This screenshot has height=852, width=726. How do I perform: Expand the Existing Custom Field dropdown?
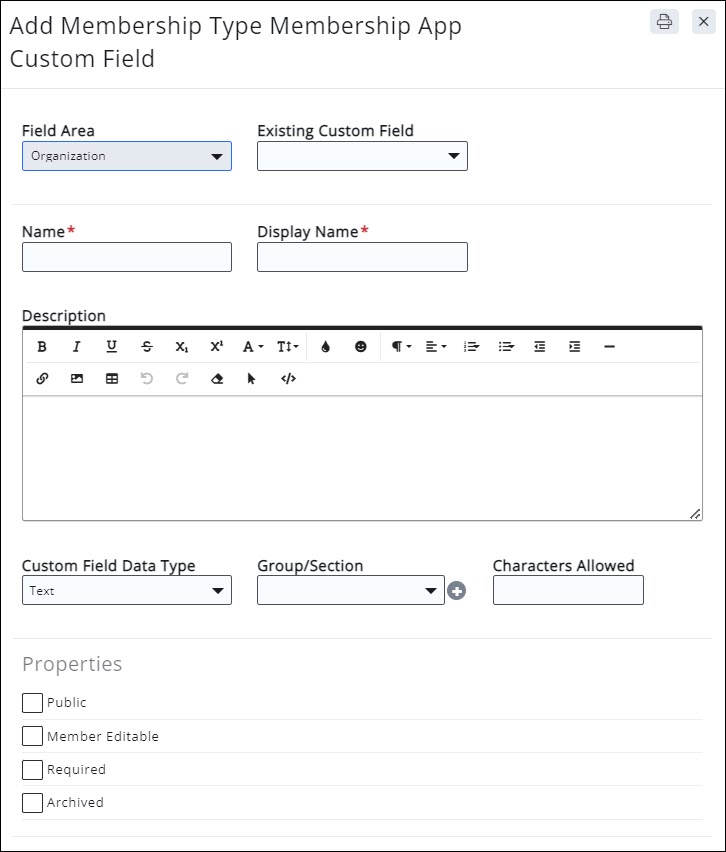(x=362, y=156)
